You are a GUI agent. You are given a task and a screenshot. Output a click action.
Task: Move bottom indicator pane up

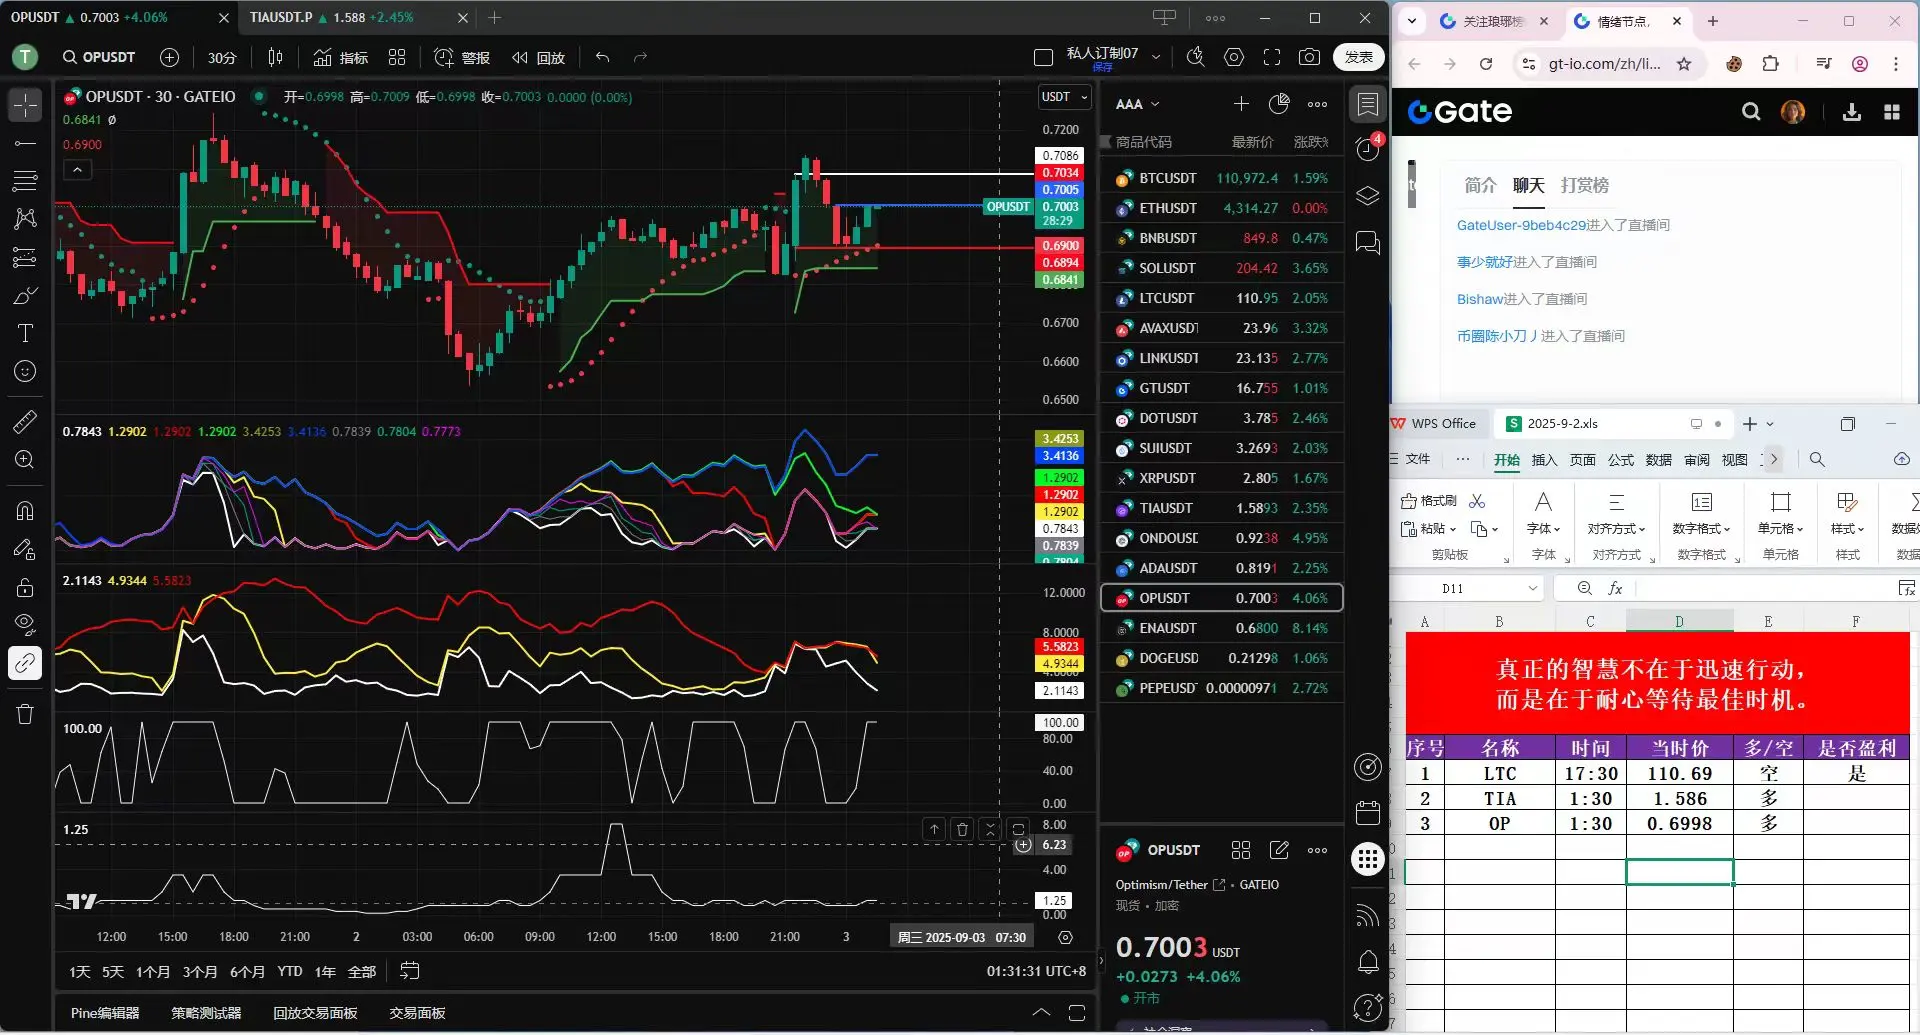pyautogui.click(x=934, y=829)
